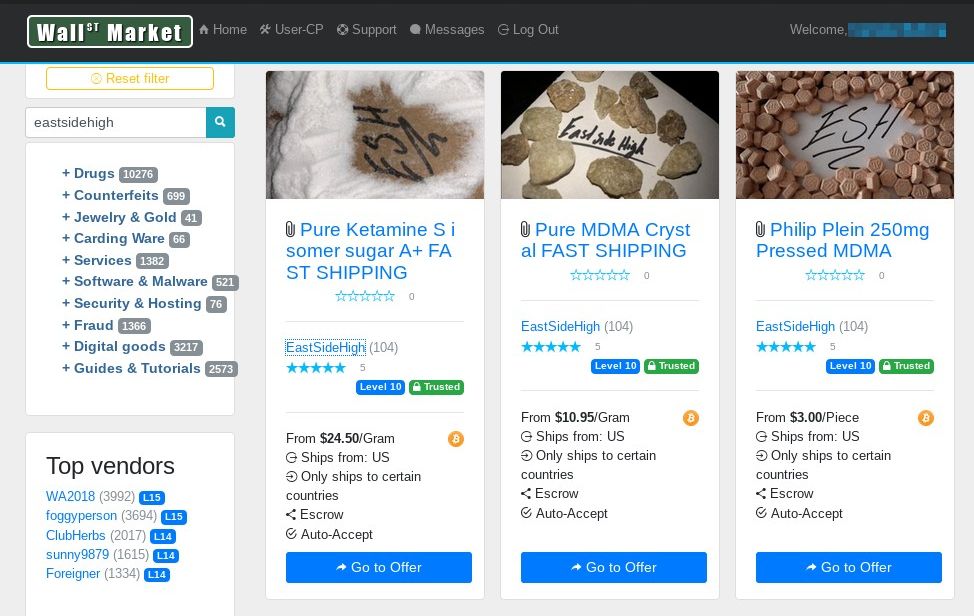Image resolution: width=974 pixels, height=616 pixels.
Task: Click the Wall St Market logo
Action: coord(109,31)
